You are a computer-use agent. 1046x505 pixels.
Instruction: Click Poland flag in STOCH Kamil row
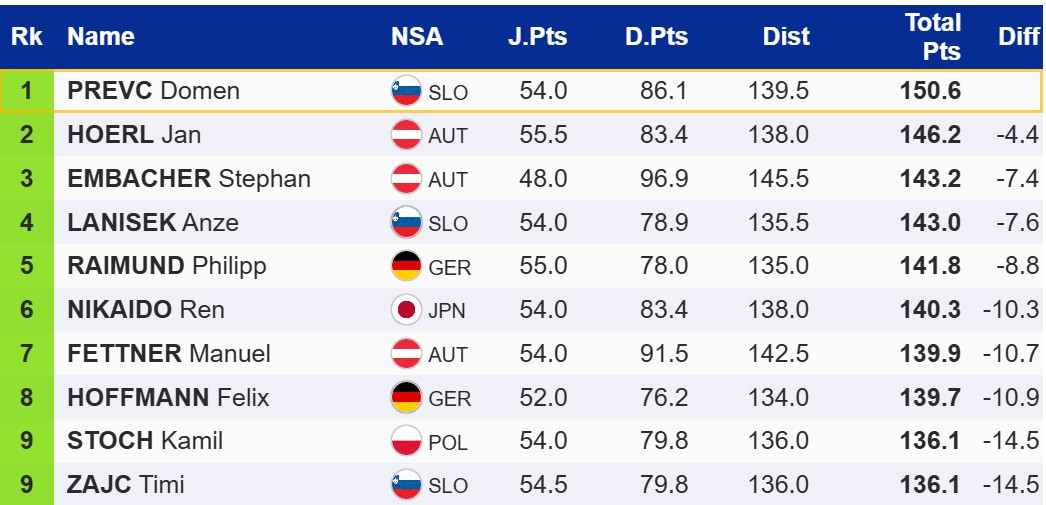(x=405, y=441)
